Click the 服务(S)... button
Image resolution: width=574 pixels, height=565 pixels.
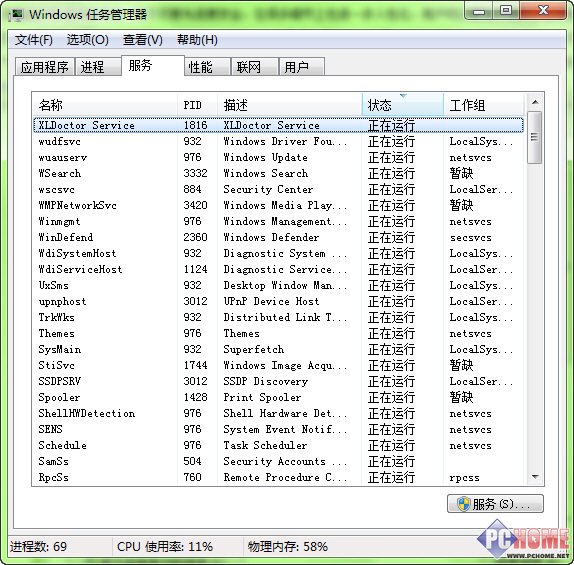click(495, 504)
